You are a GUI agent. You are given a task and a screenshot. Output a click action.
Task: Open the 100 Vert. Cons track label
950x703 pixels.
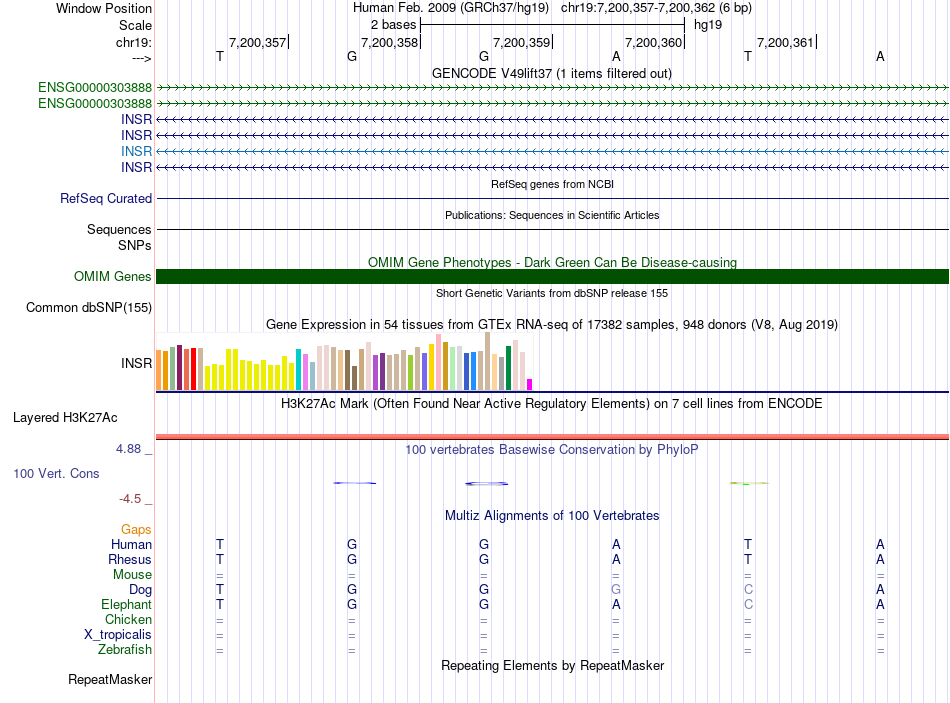[56, 473]
